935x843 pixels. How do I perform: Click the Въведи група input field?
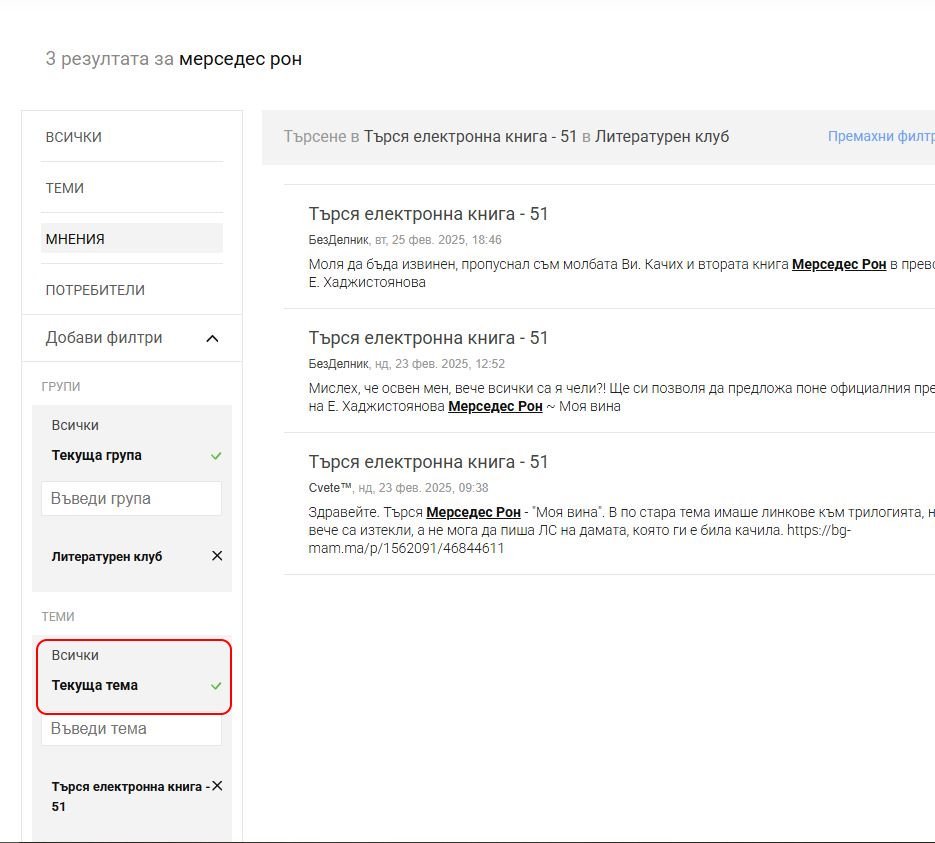[131, 498]
